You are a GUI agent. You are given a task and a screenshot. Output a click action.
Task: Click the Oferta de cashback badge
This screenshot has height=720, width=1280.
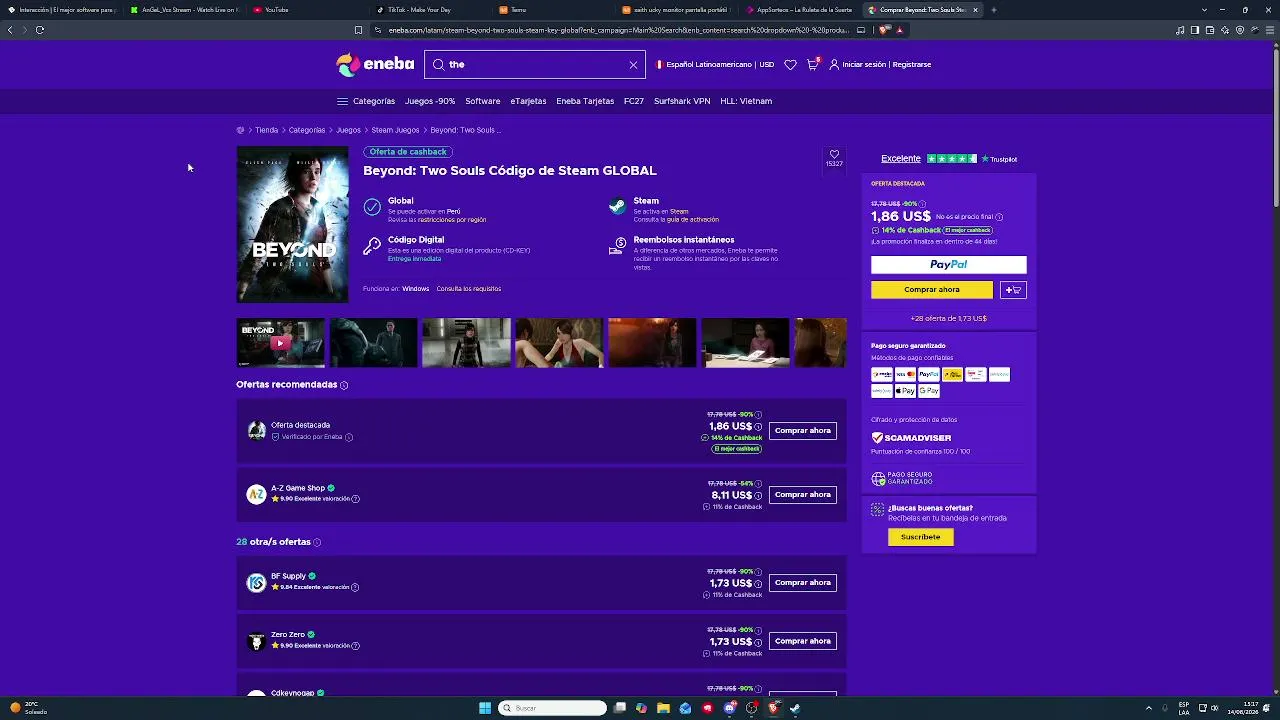(x=408, y=152)
